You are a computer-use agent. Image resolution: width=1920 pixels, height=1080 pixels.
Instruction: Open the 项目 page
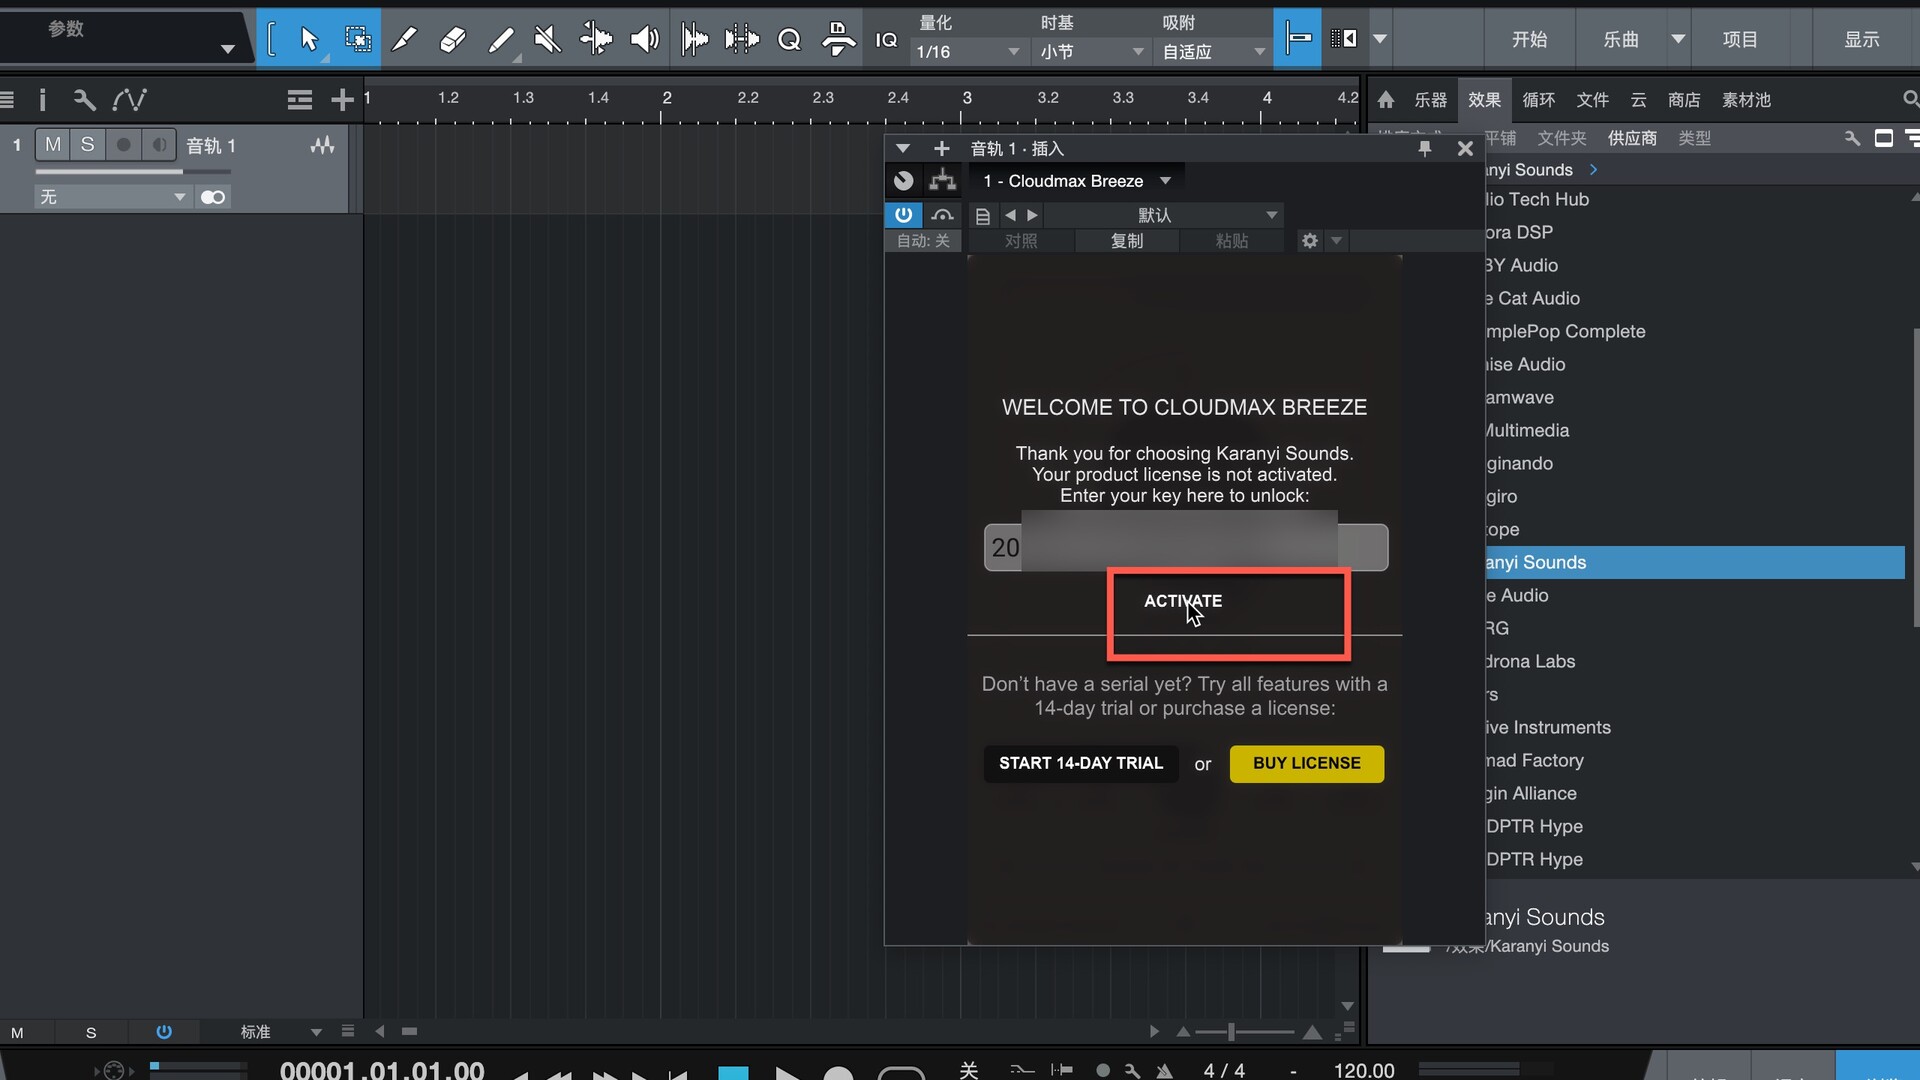[1740, 39]
